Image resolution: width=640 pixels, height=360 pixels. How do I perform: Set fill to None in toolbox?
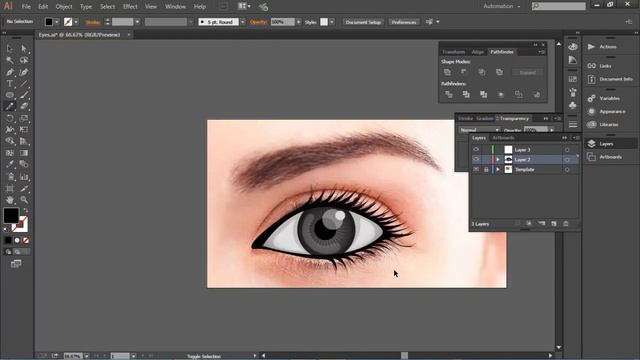pyautogui.click(x=26, y=240)
